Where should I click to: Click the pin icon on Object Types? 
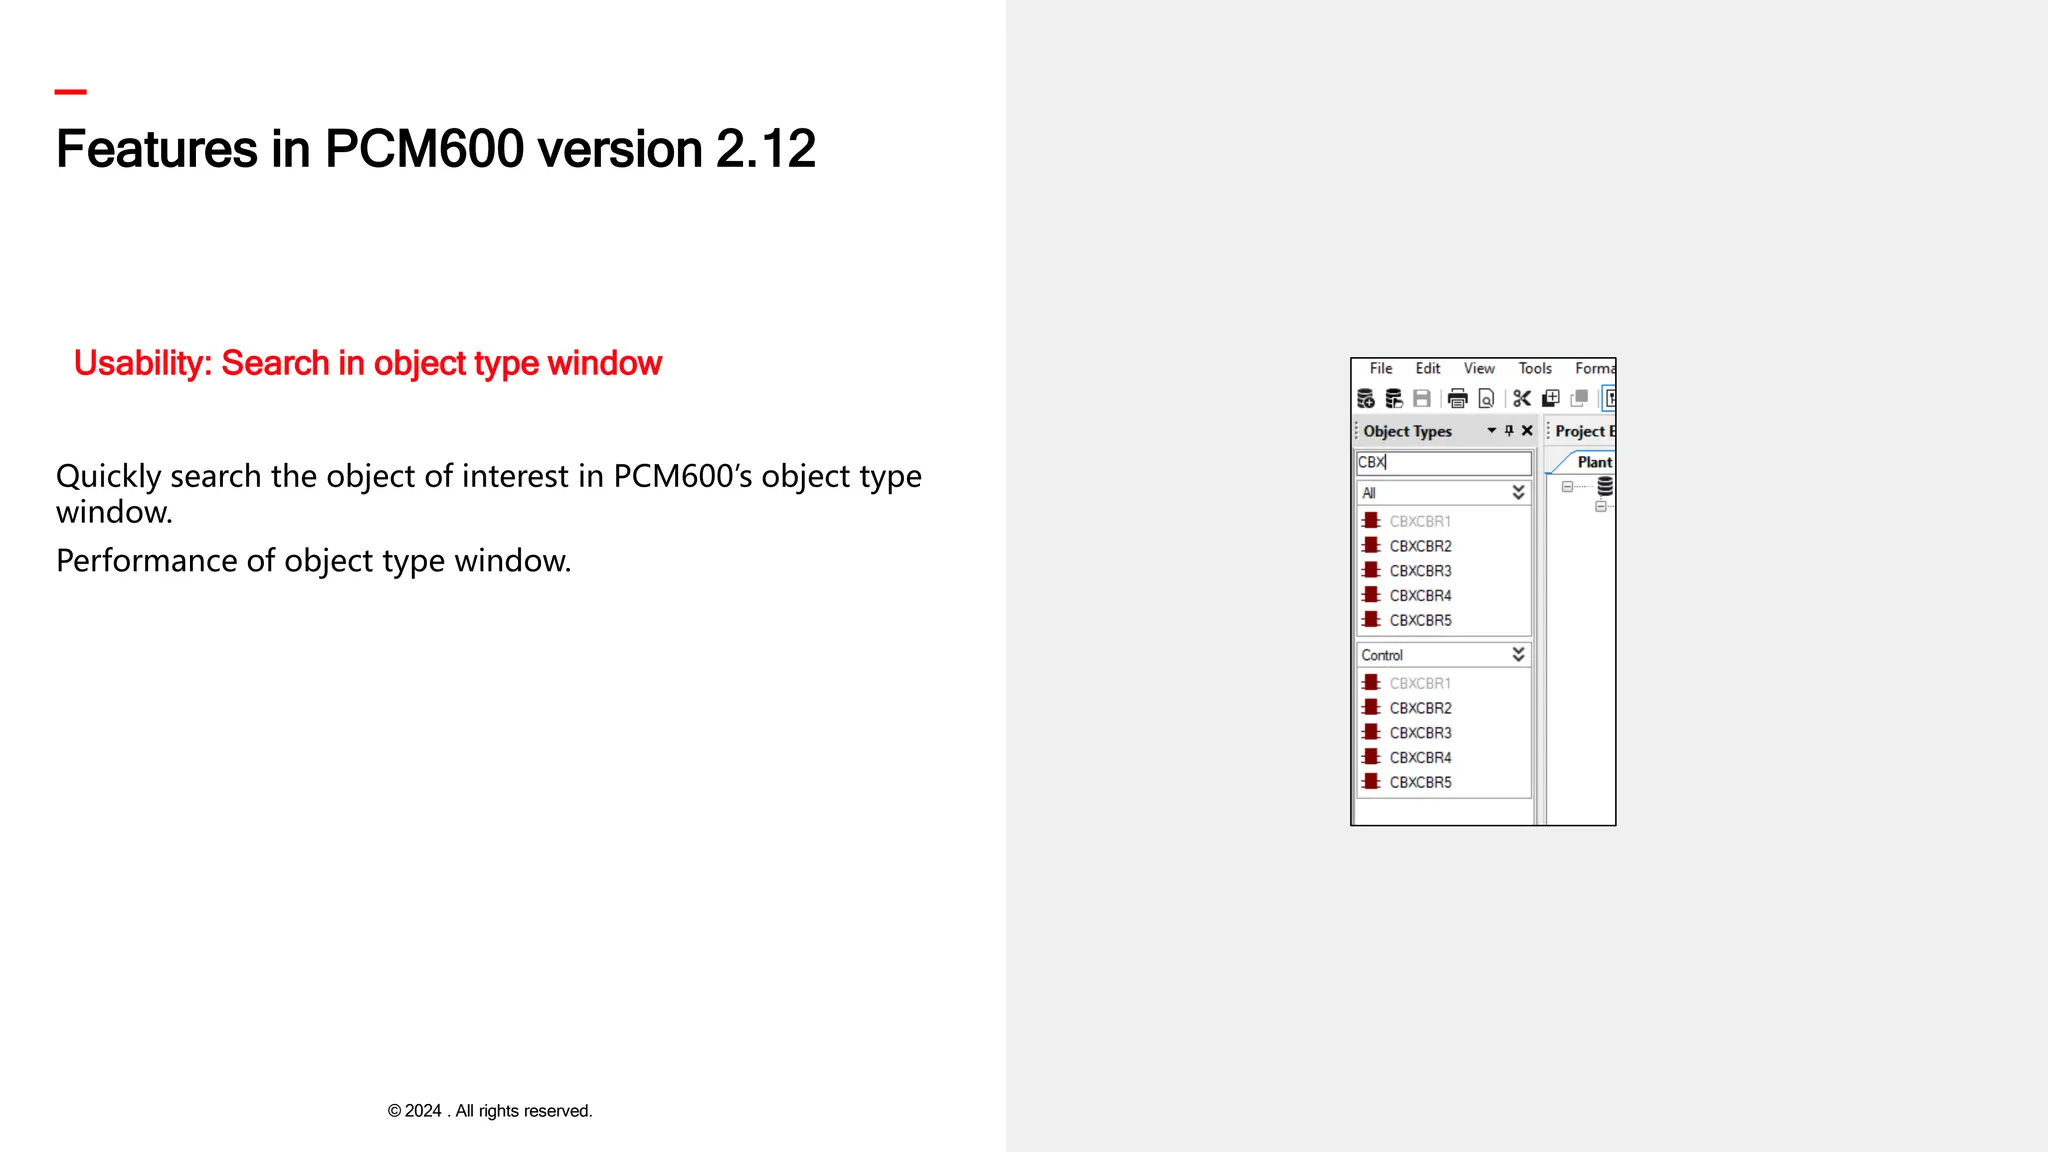[x=1509, y=431]
